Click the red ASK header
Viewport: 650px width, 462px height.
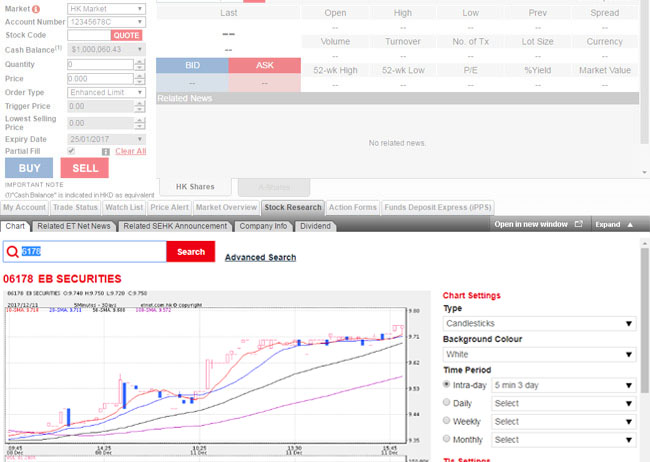tap(264, 66)
